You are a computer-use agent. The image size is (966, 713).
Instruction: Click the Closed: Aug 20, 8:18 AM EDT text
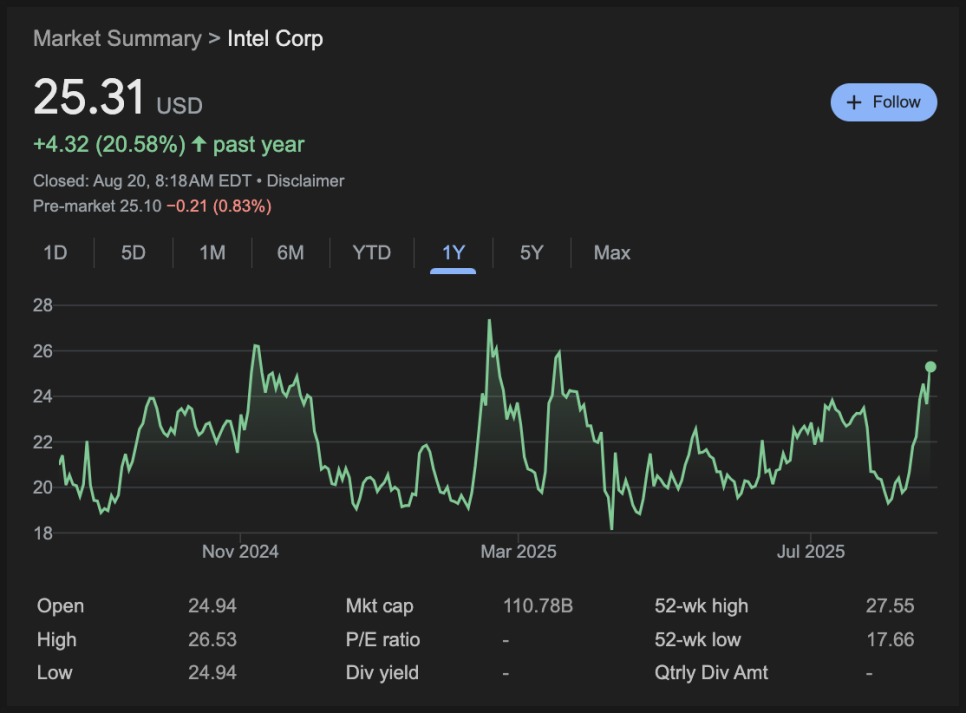tap(142, 181)
